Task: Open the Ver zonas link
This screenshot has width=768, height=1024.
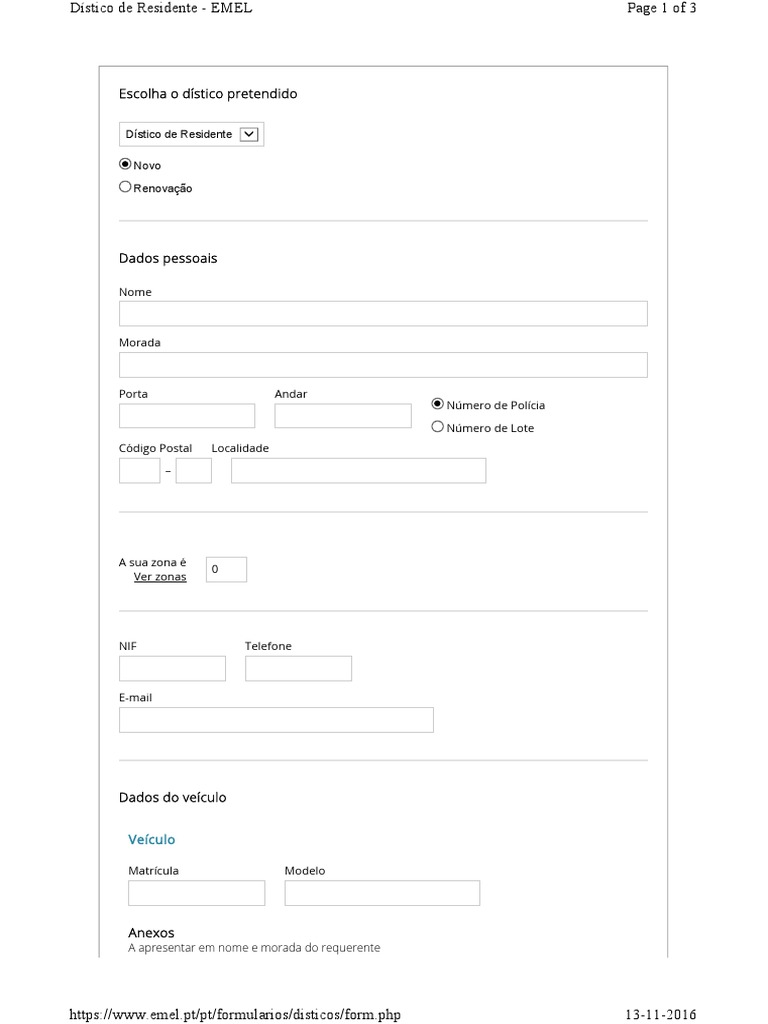Action: point(160,577)
